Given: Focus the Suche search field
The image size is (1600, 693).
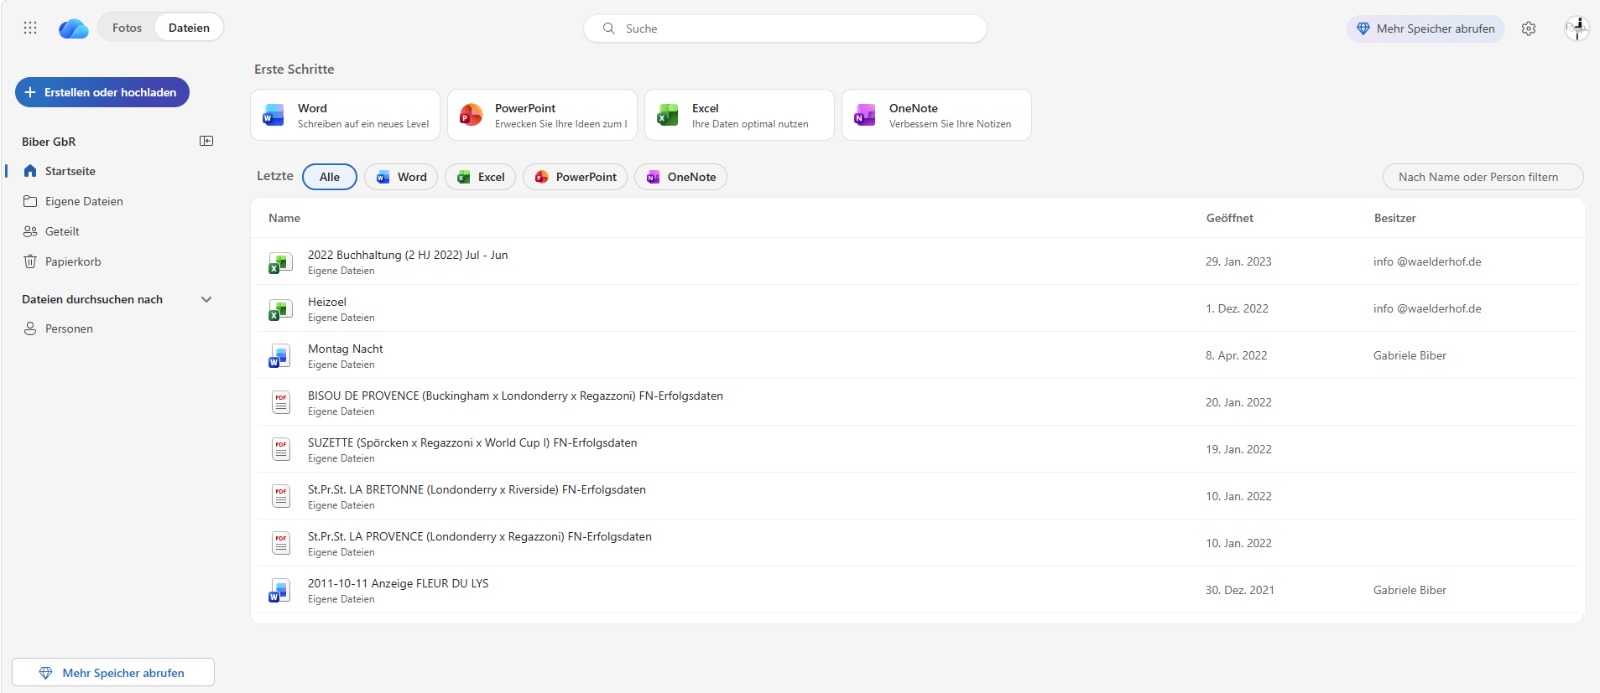Looking at the screenshot, I should (785, 29).
